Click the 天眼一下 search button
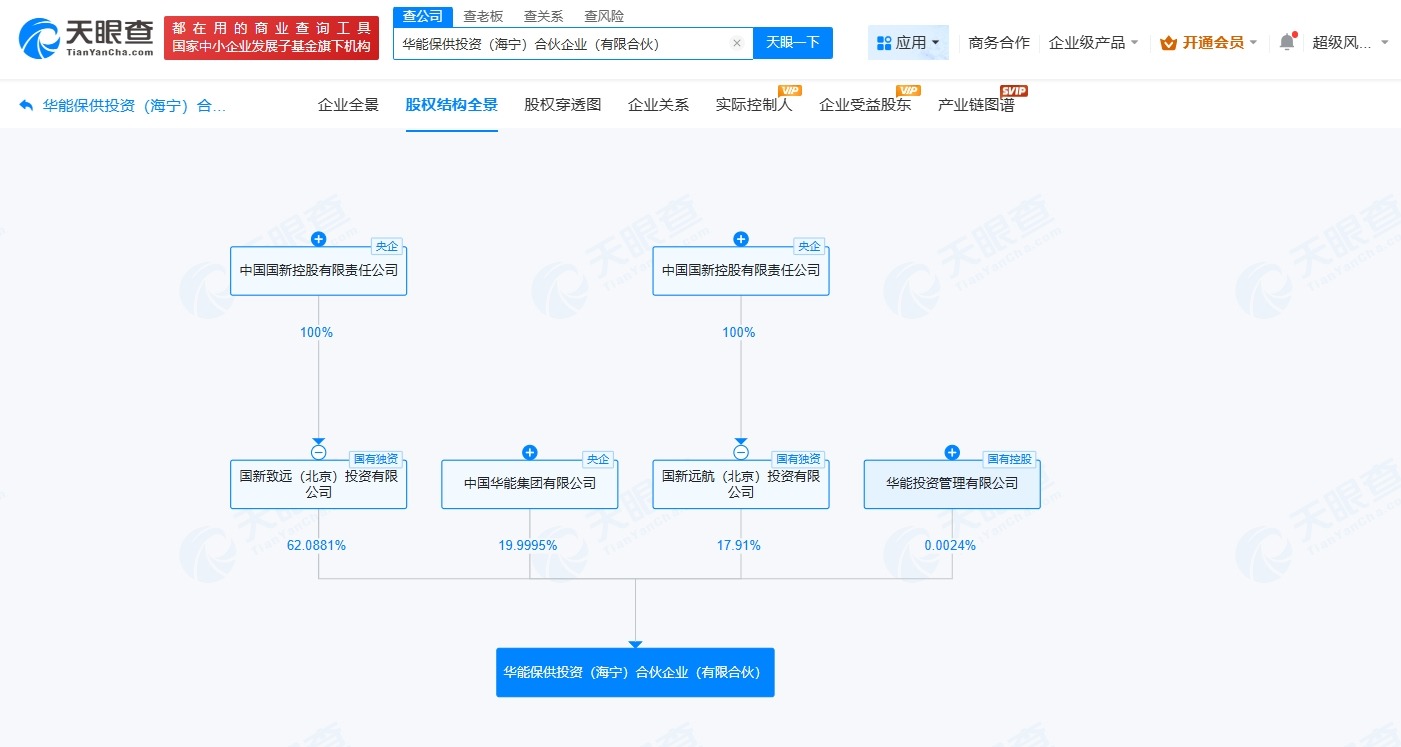This screenshot has width=1401, height=747. (x=793, y=43)
